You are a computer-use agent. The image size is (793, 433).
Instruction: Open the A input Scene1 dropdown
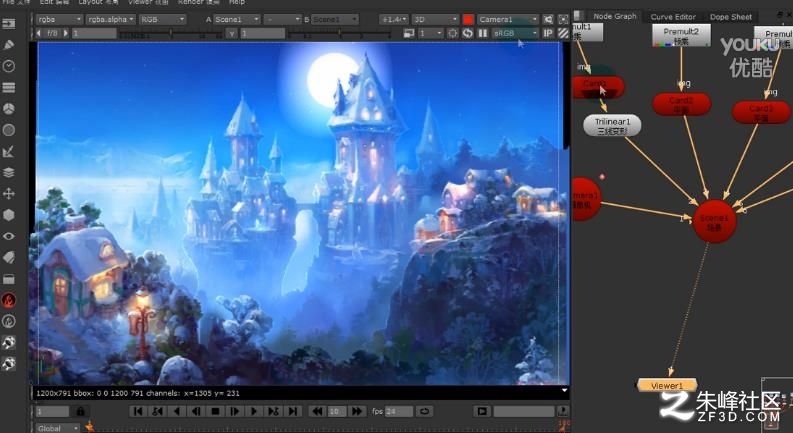click(236, 19)
